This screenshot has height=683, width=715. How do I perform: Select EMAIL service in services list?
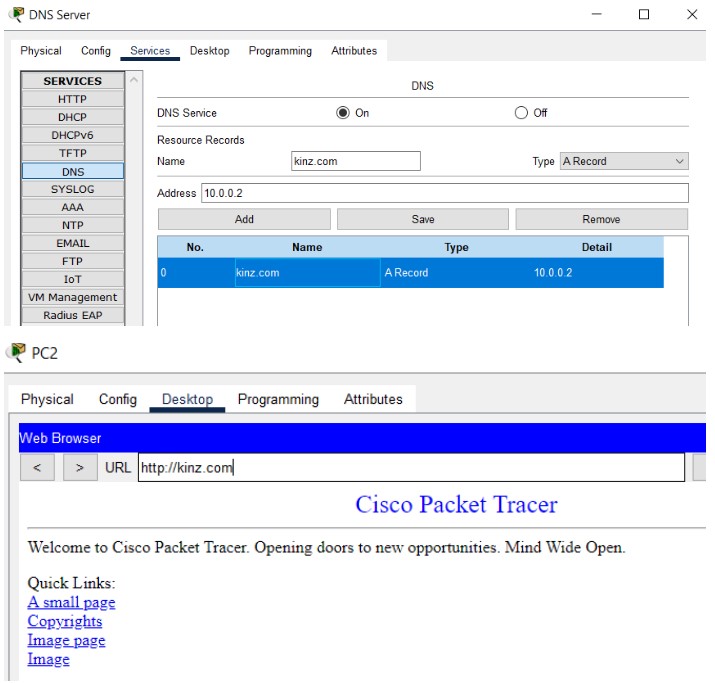[73, 243]
